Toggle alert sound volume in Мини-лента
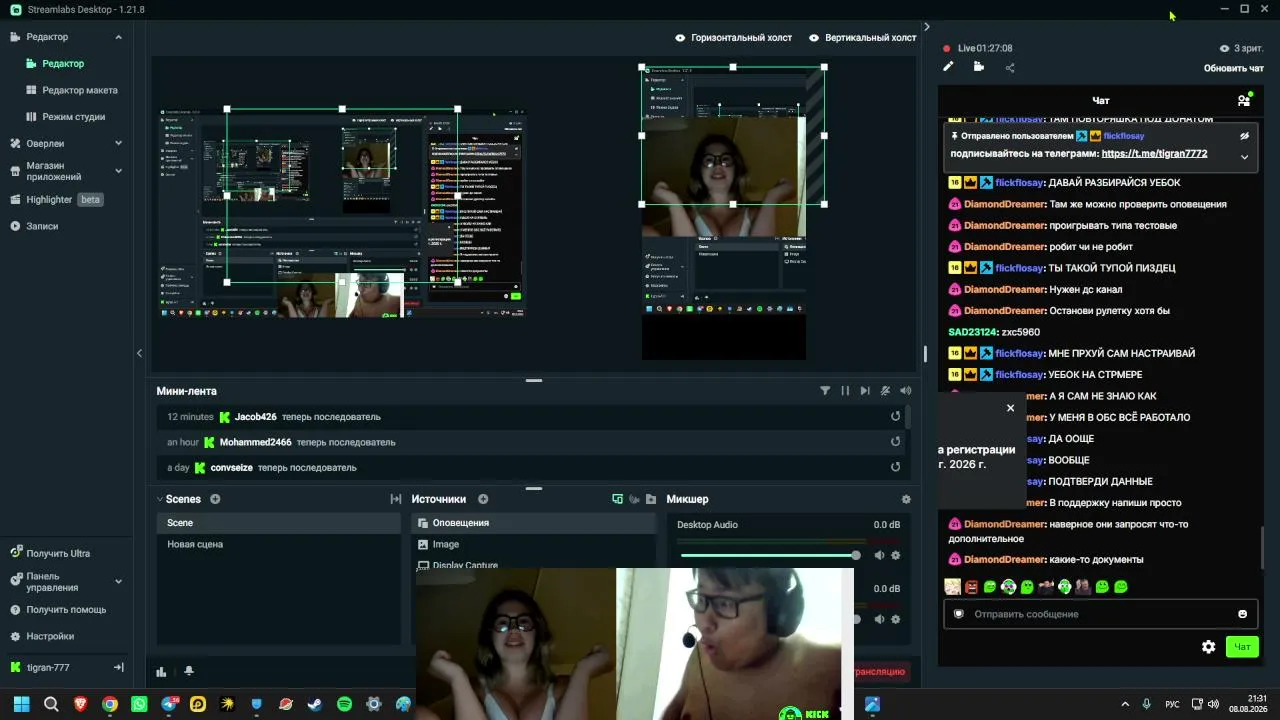The image size is (1280, 720). click(906, 391)
